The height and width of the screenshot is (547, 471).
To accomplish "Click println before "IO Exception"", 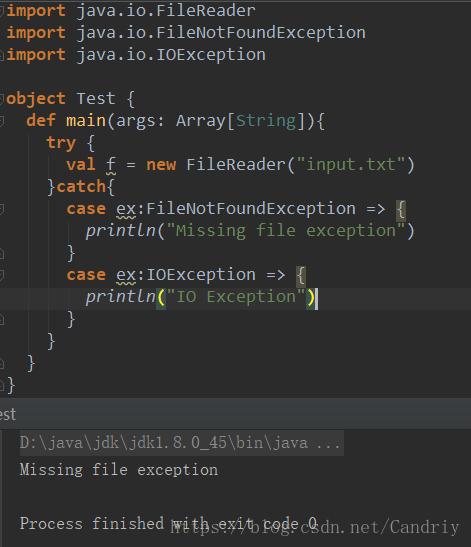I will (x=121, y=297).
